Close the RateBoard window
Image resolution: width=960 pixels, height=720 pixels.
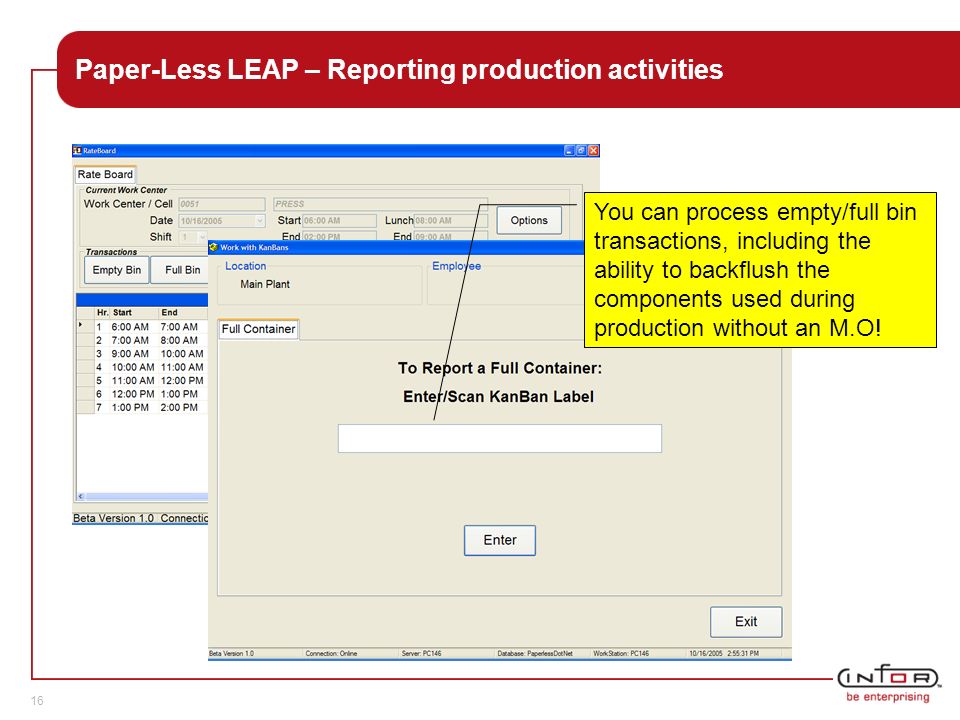click(593, 151)
